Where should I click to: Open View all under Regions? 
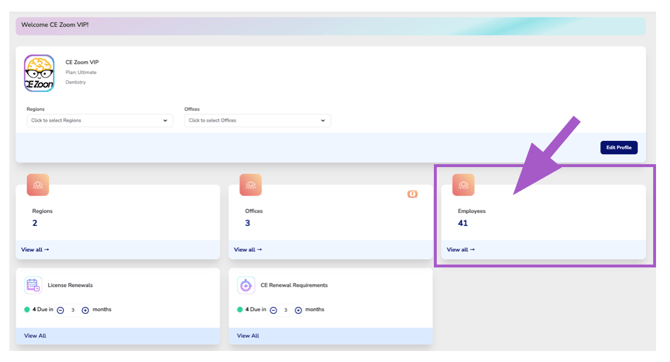(35, 250)
